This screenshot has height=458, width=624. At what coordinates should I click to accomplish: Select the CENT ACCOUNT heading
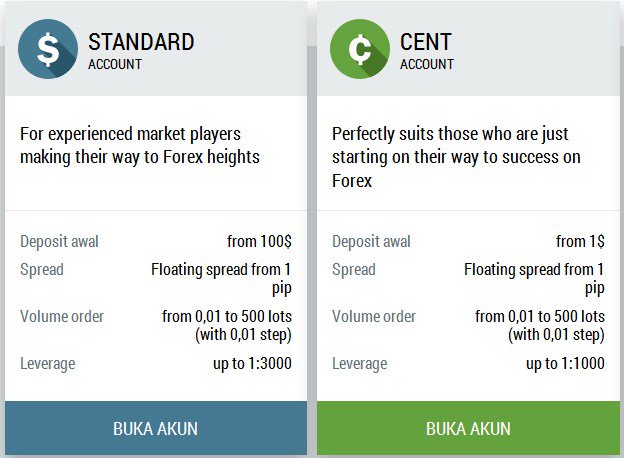pyautogui.click(x=427, y=51)
